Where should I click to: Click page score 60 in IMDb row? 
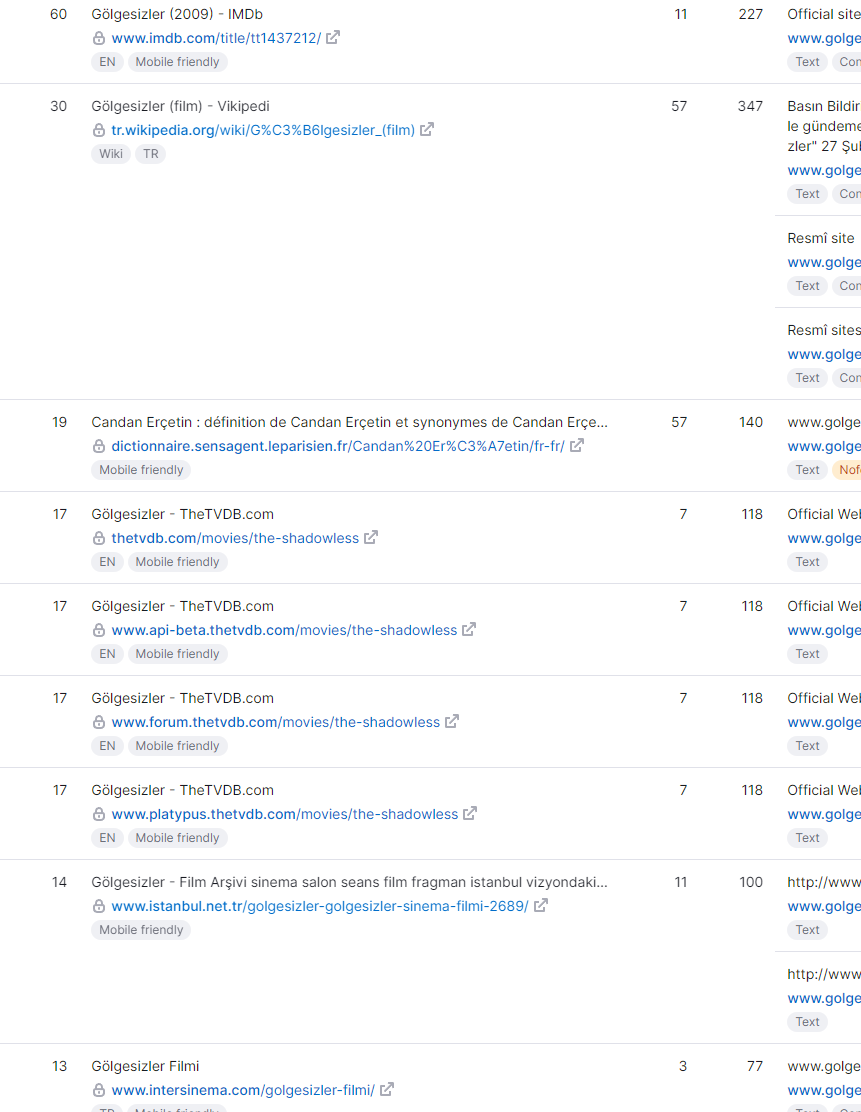click(x=59, y=14)
